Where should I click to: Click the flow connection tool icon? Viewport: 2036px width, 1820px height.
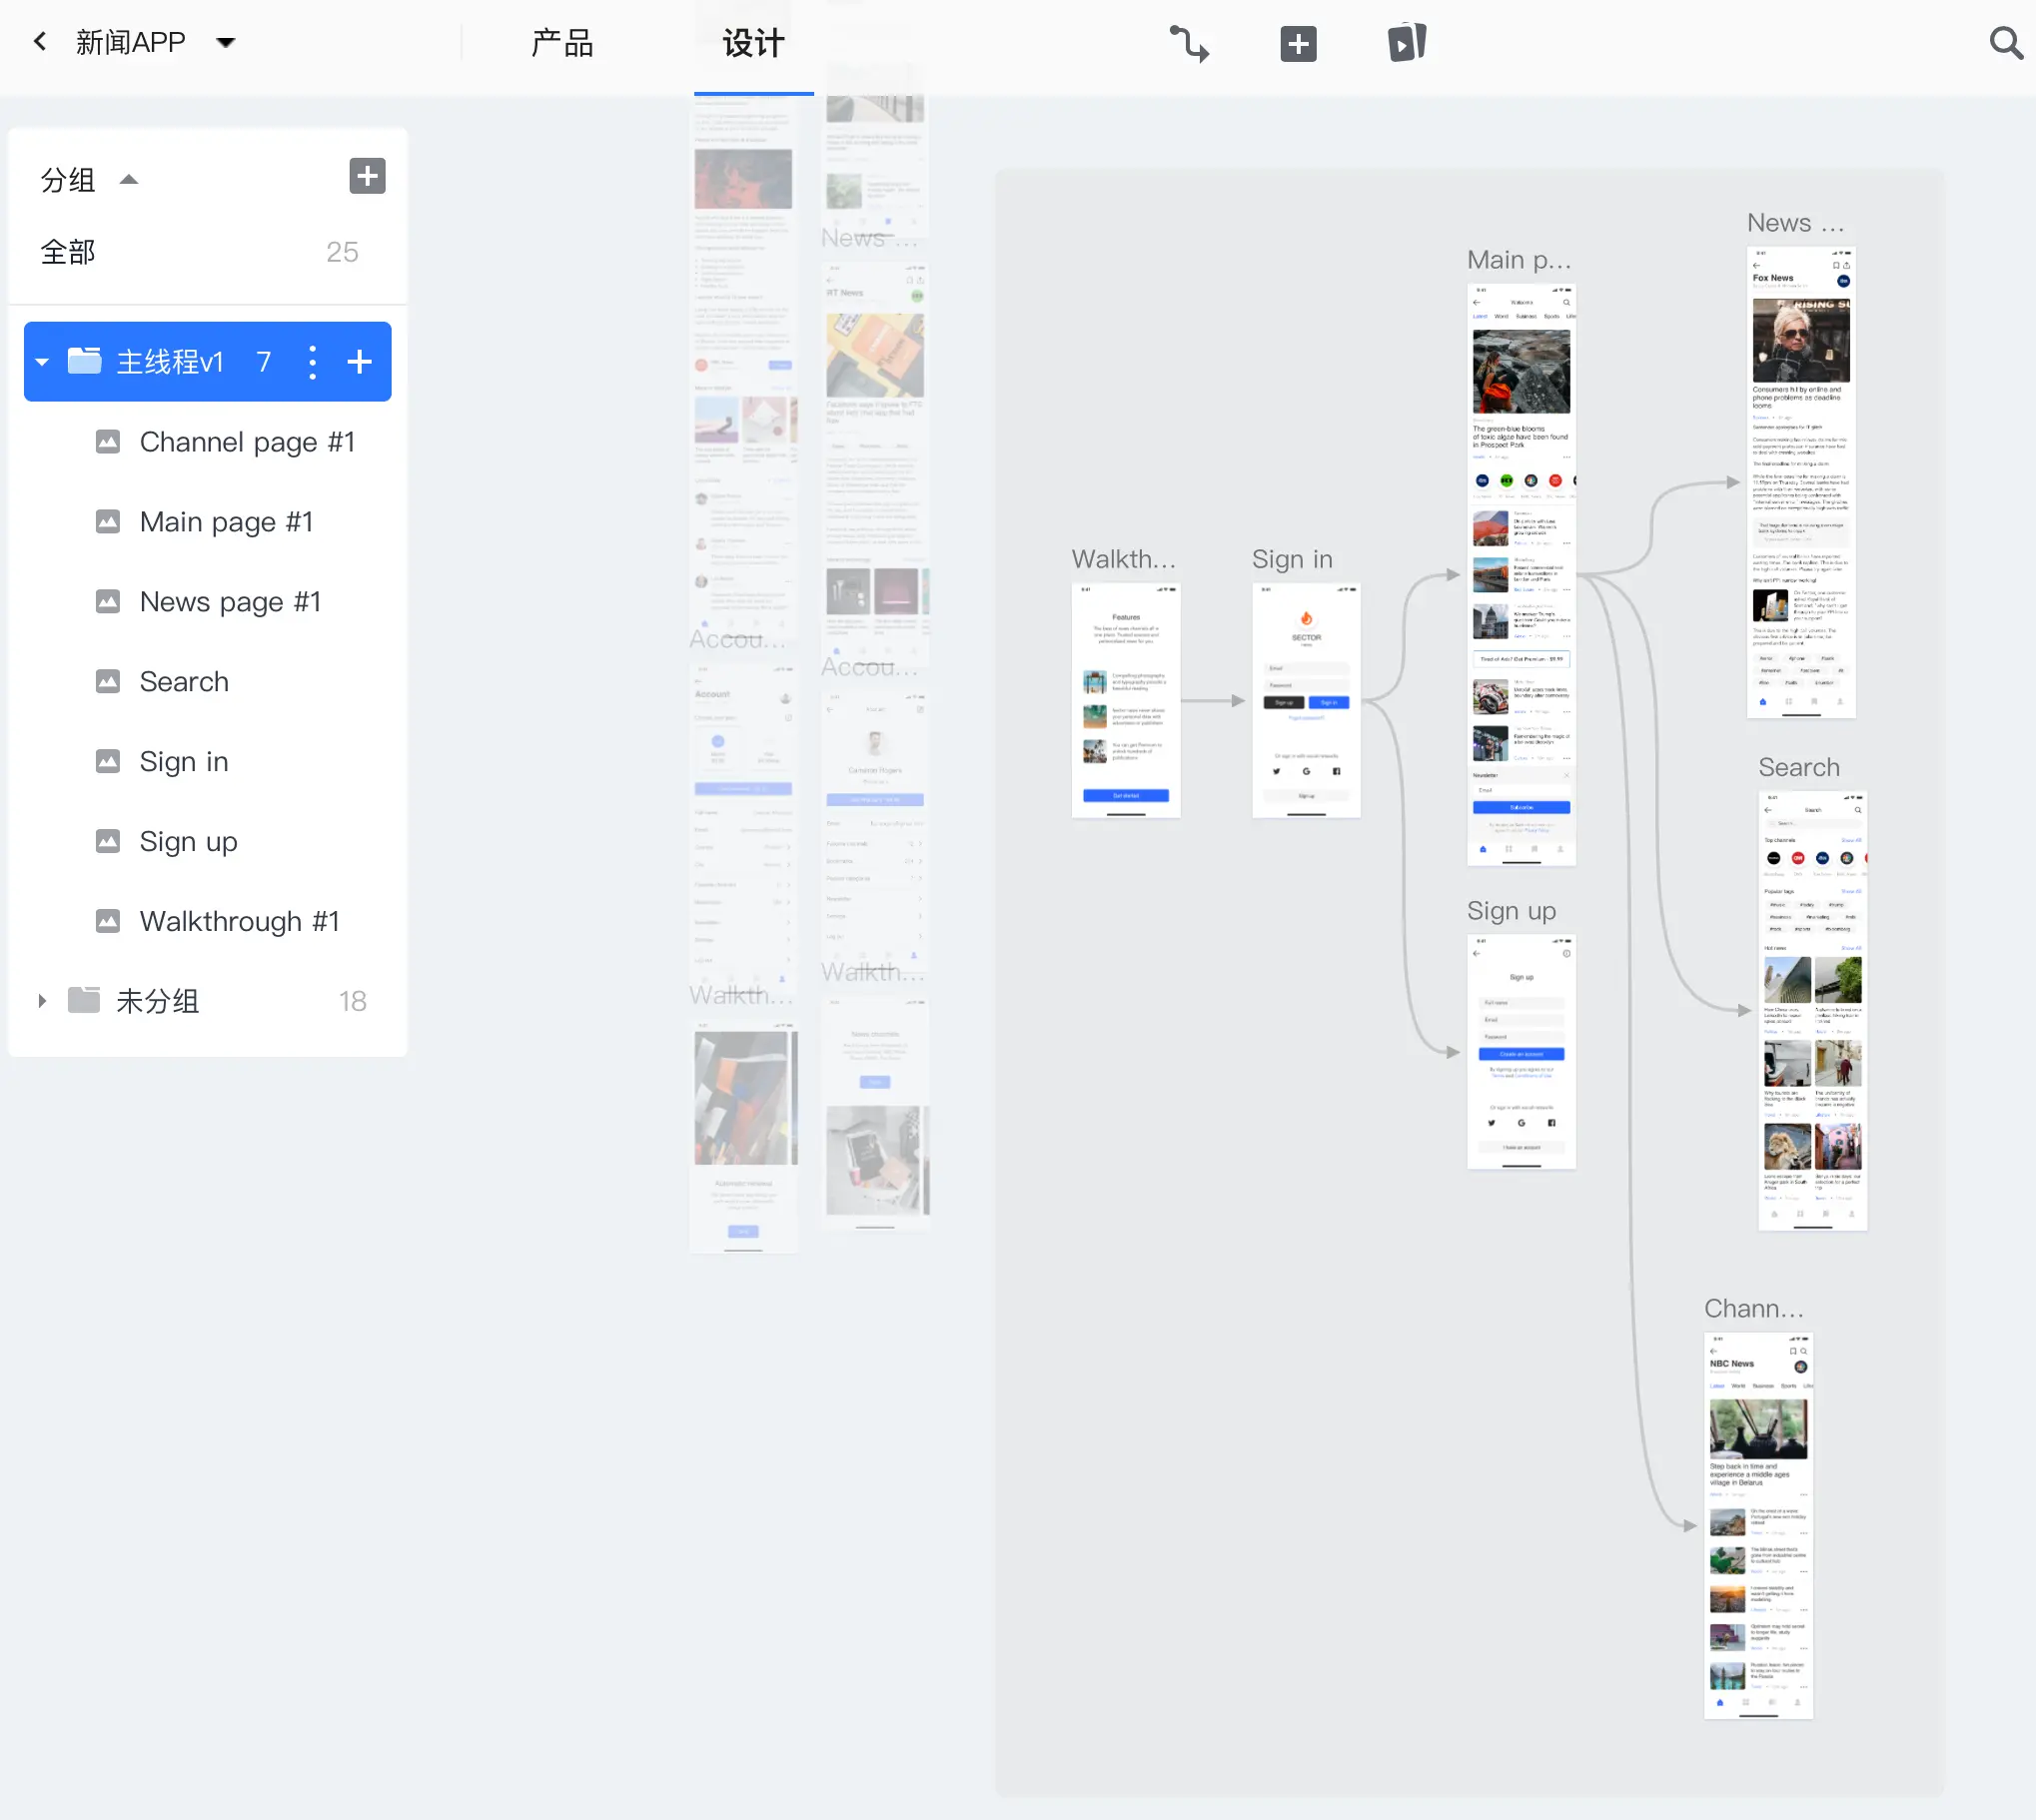1189,44
